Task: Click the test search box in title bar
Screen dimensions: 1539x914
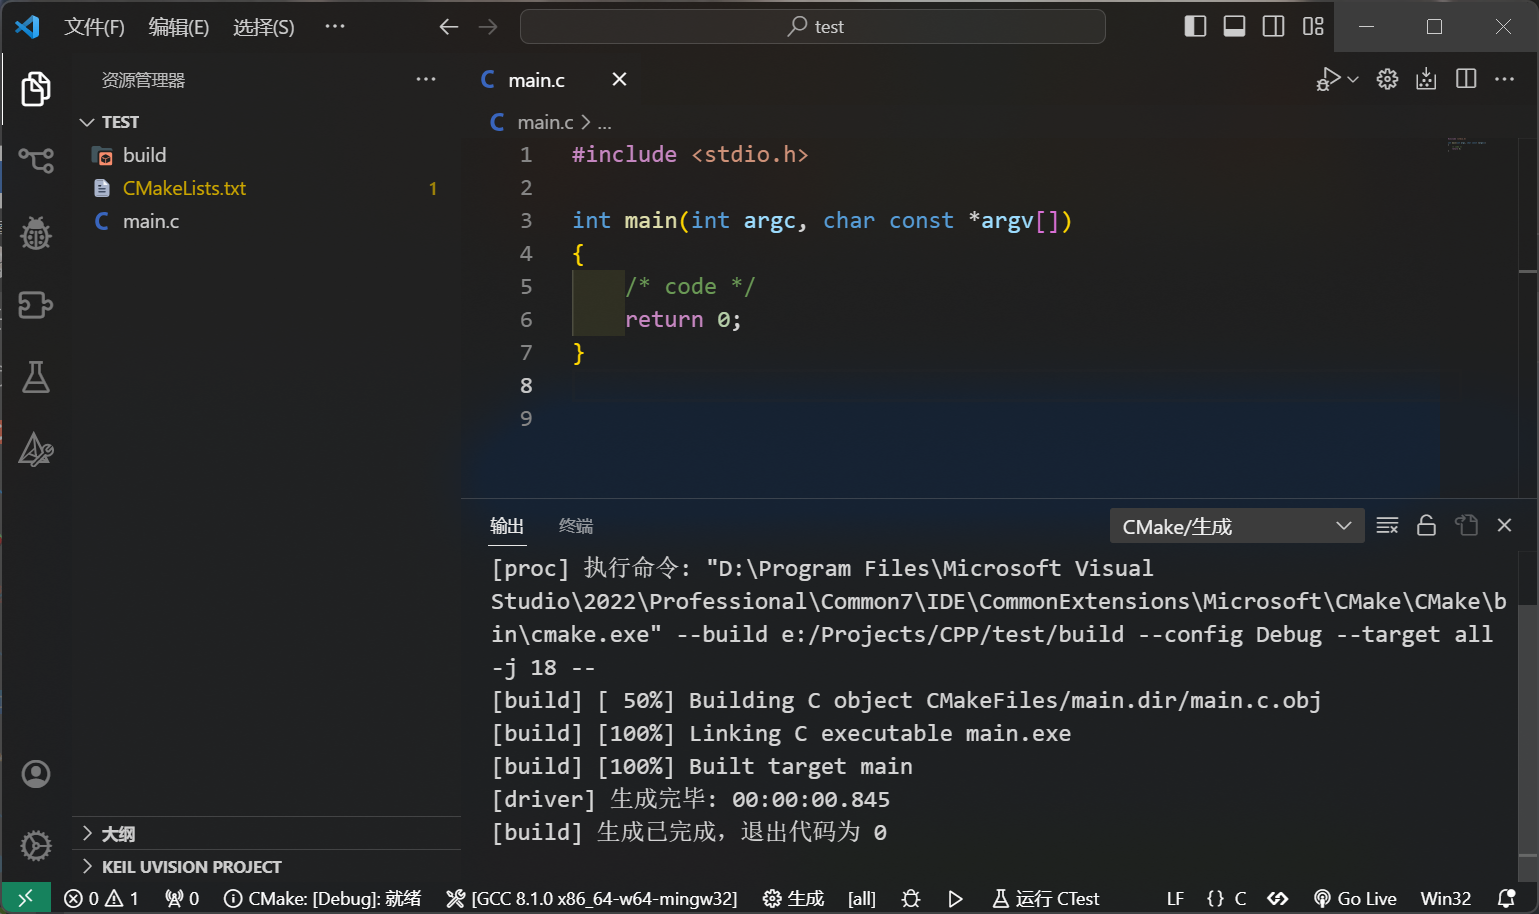Action: pyautogui.click(x=812, y=27)
